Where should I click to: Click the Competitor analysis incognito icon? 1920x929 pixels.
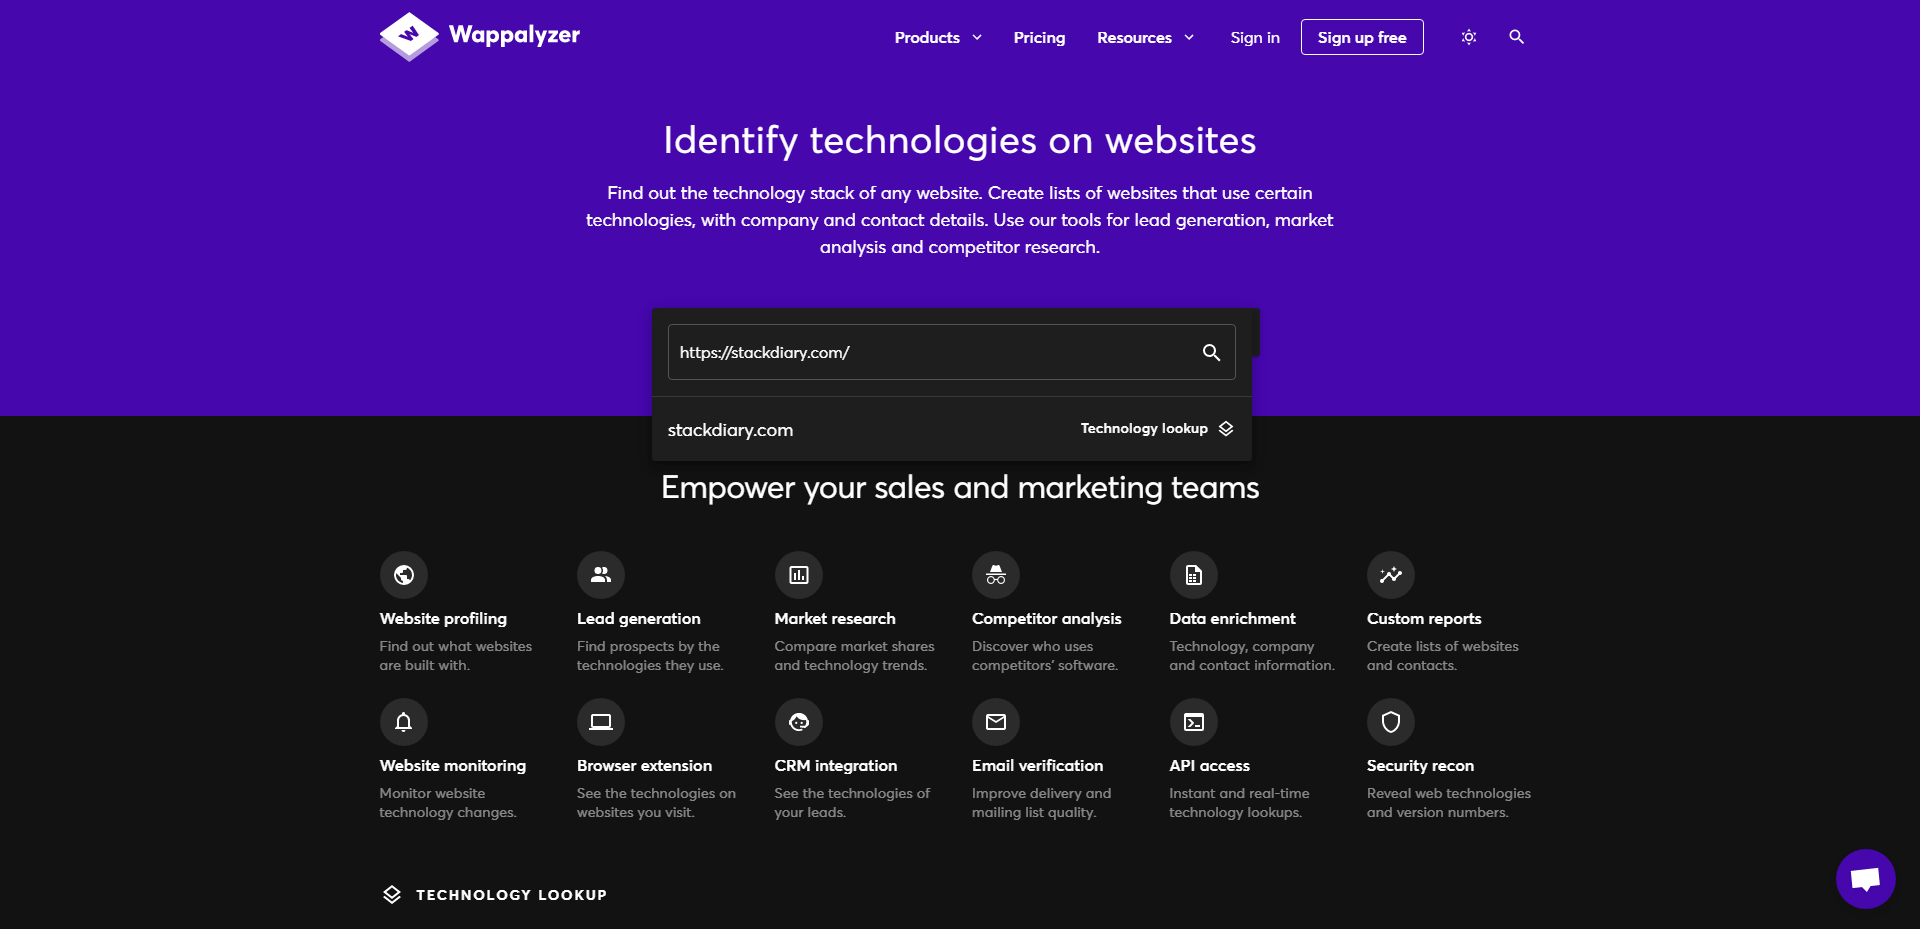click(x=996, y=575)
